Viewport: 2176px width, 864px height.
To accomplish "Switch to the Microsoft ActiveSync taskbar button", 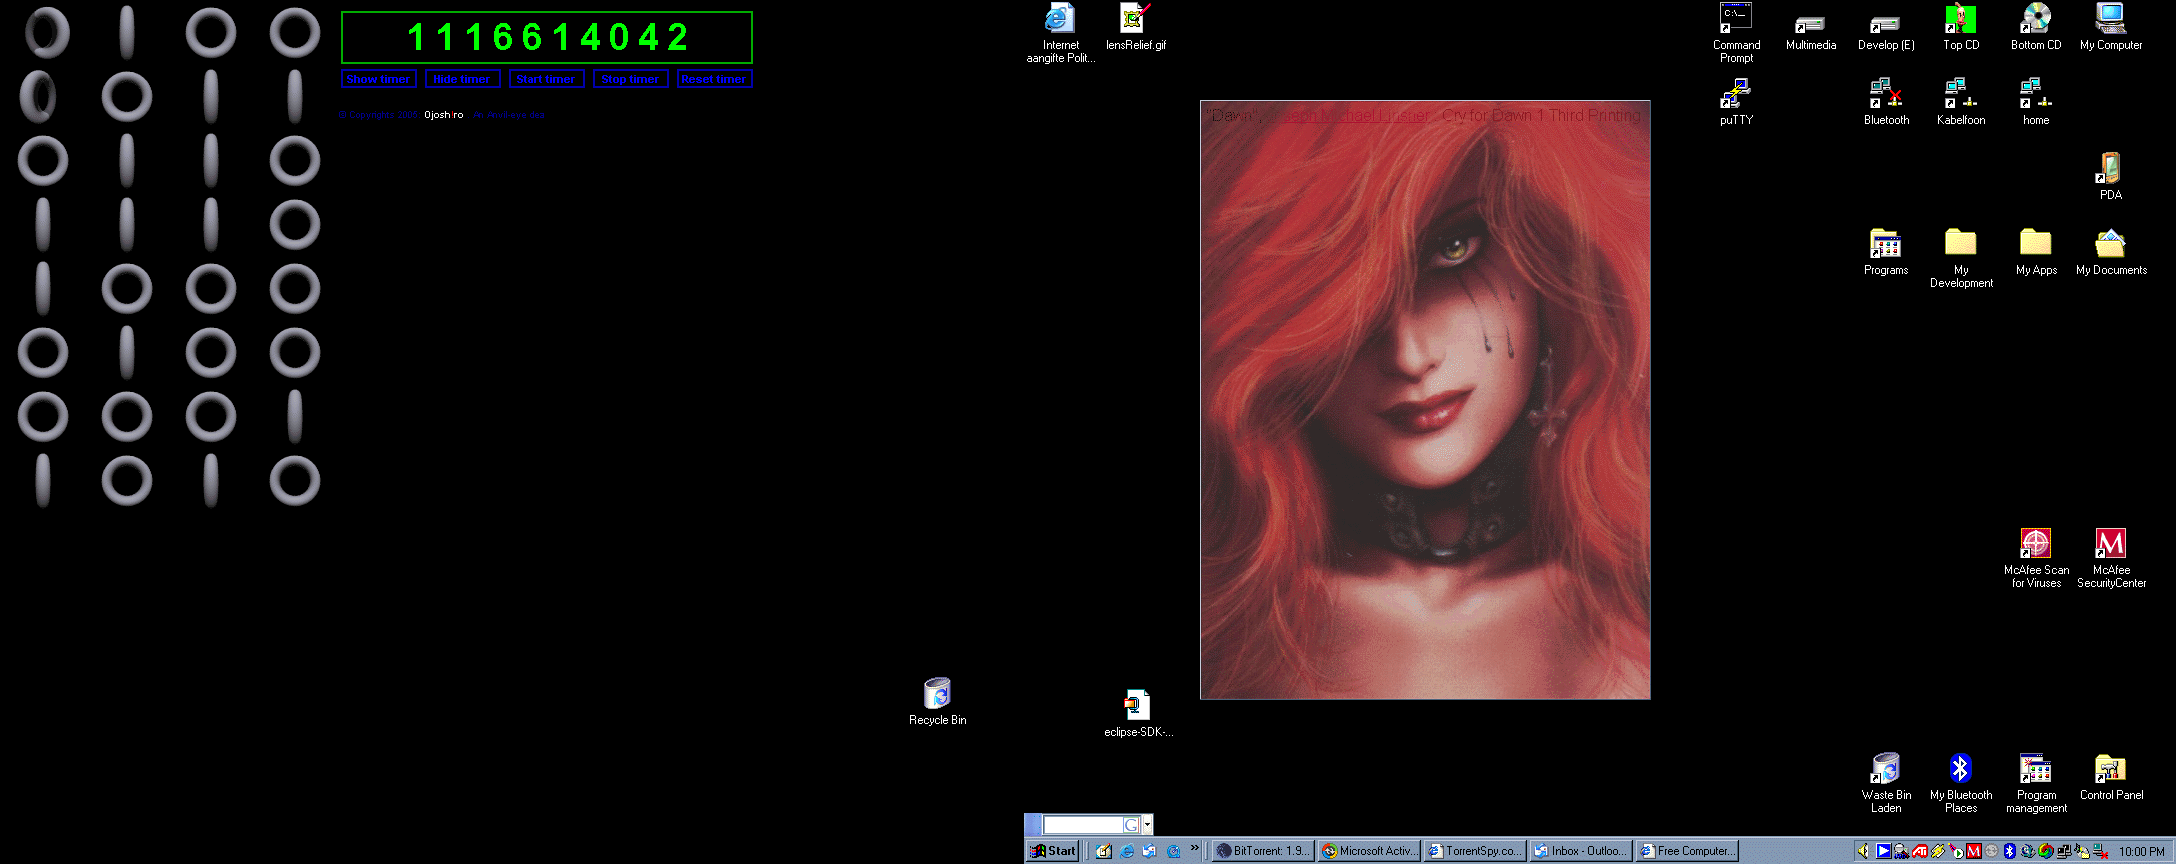I will [1369, 851].
